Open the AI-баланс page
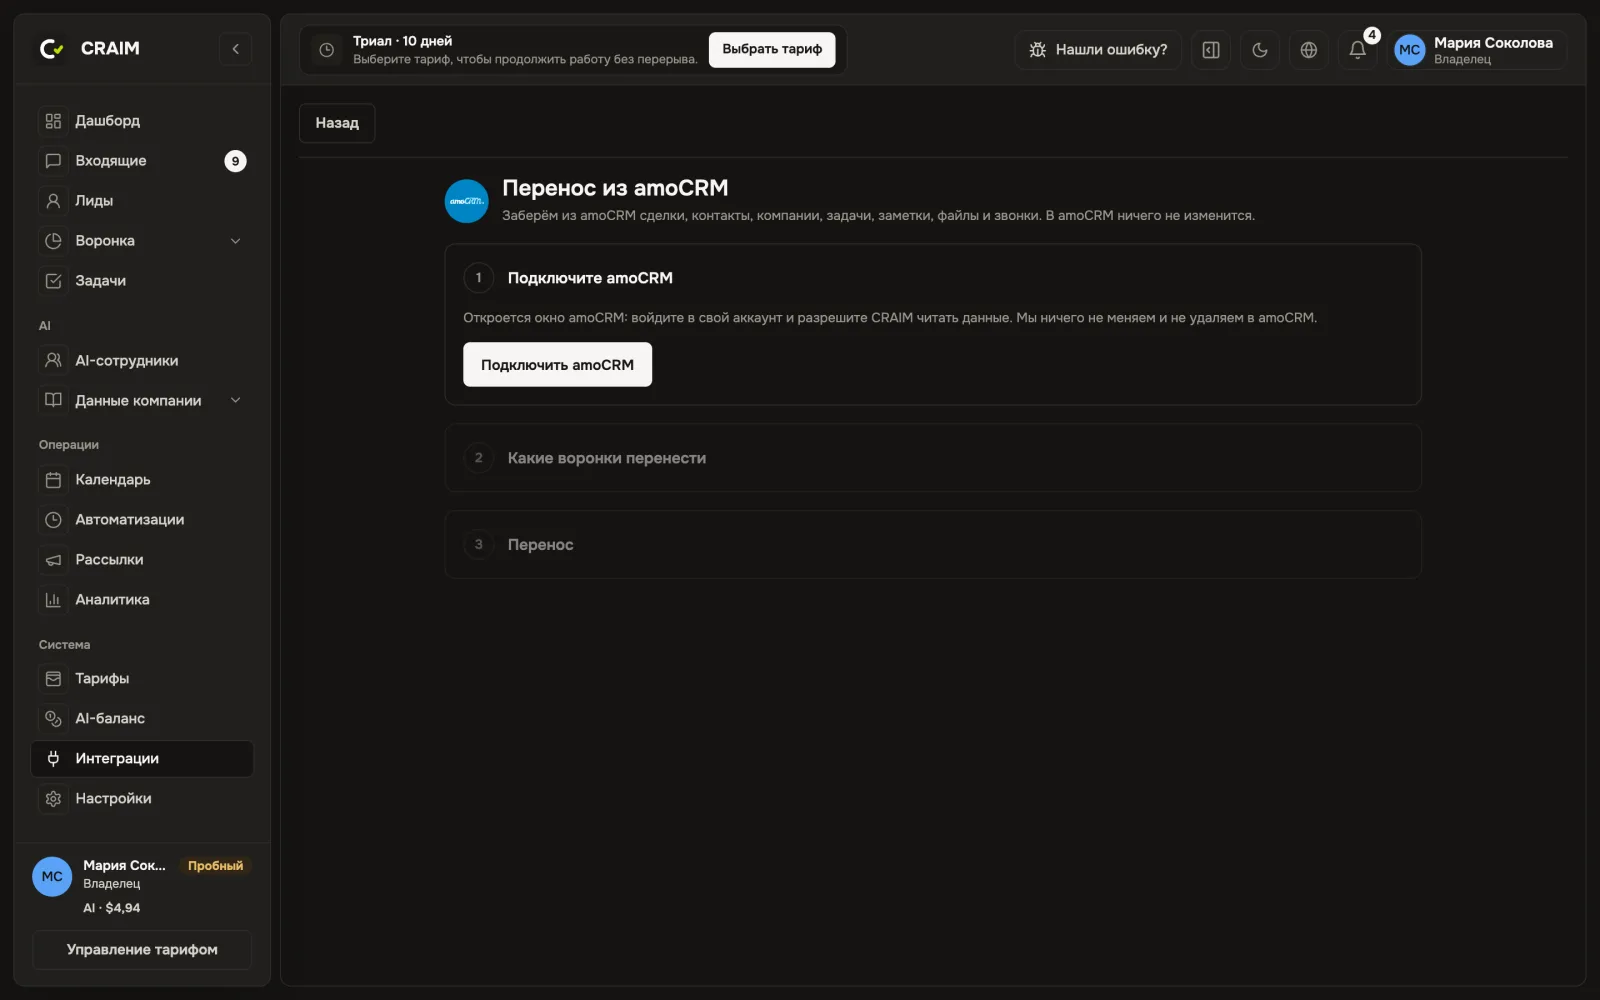The width and height of the screenshot is (1600, 1000). point(142,719)
